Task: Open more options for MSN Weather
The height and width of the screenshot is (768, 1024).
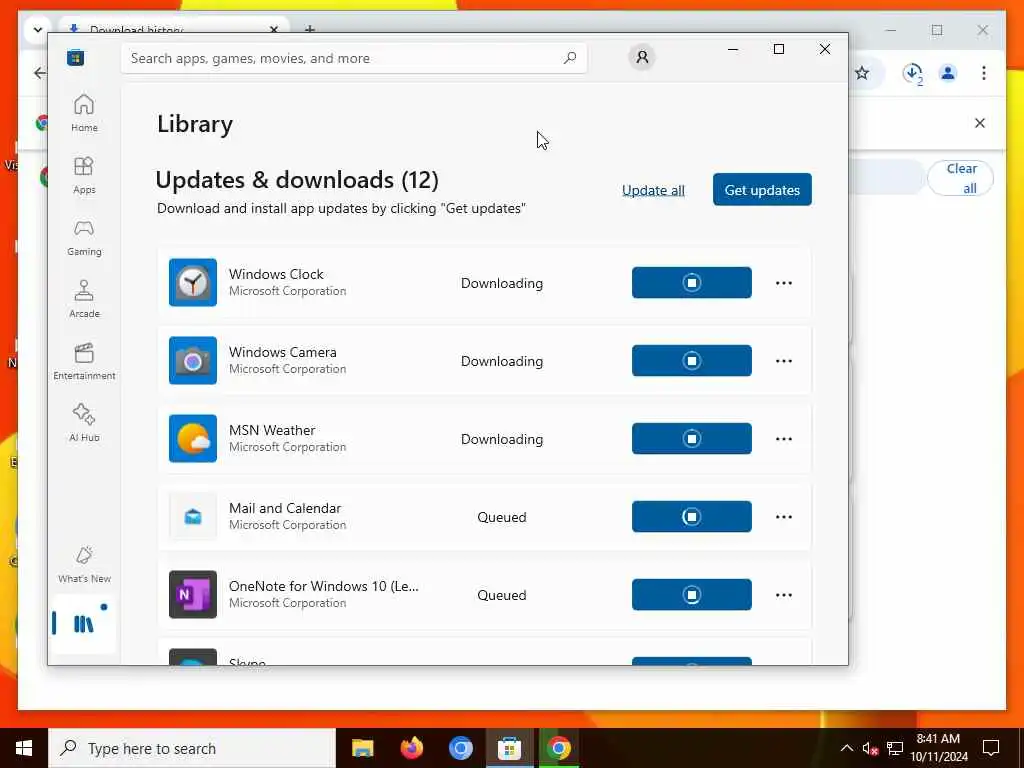Action: 784,439
